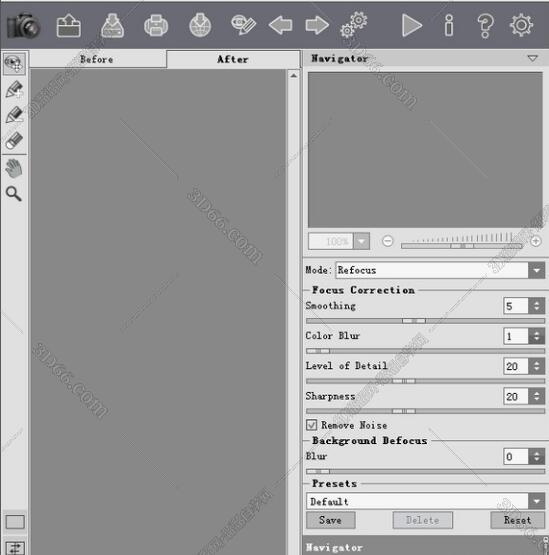This screenshot has height=555, width=549.
Task: Toggle the Remove Noise checkbox
Action: tap(311, 425)
